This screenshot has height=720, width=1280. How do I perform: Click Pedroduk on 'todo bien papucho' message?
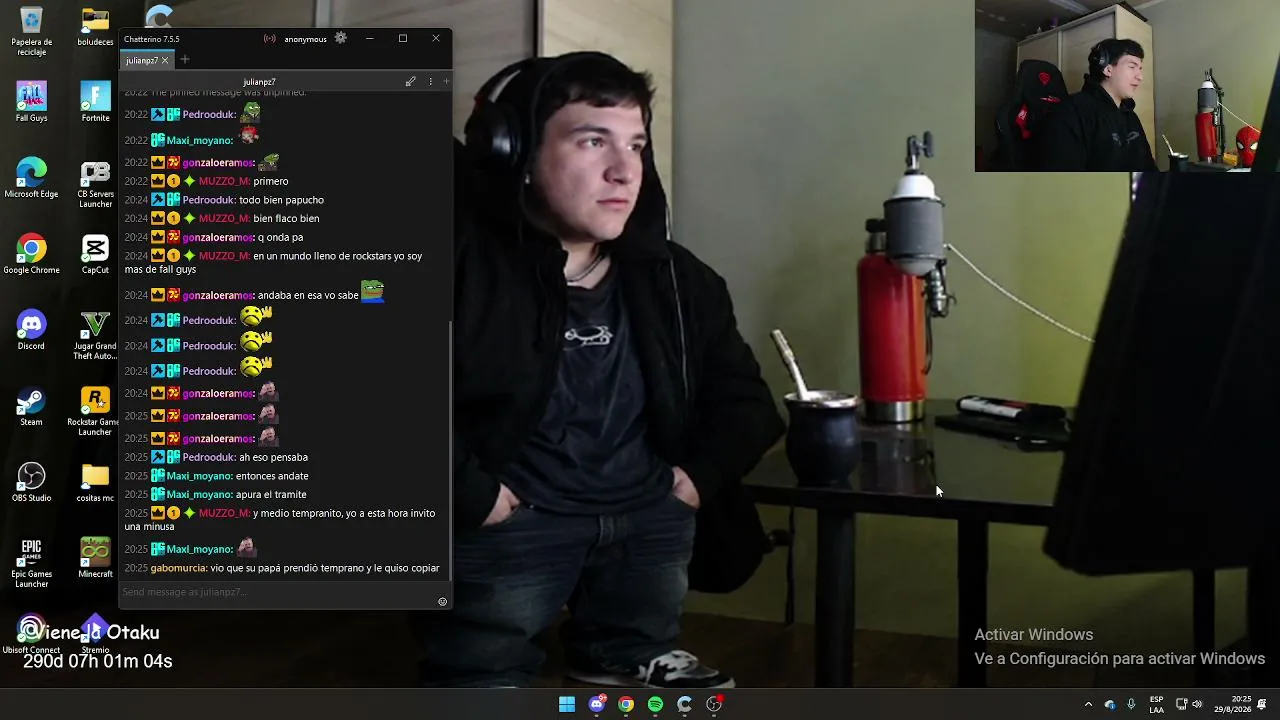209,200
